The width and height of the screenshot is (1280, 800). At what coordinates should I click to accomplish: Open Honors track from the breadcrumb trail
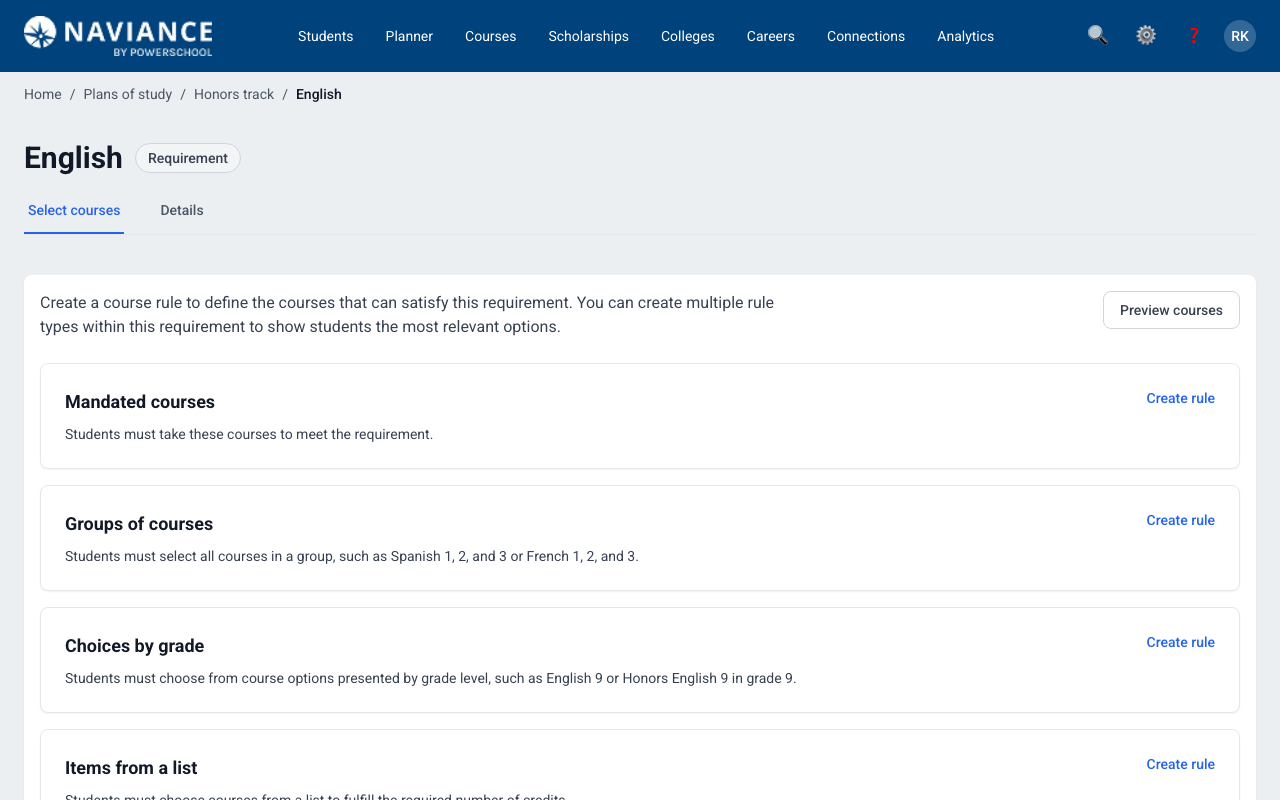(233, 94)
